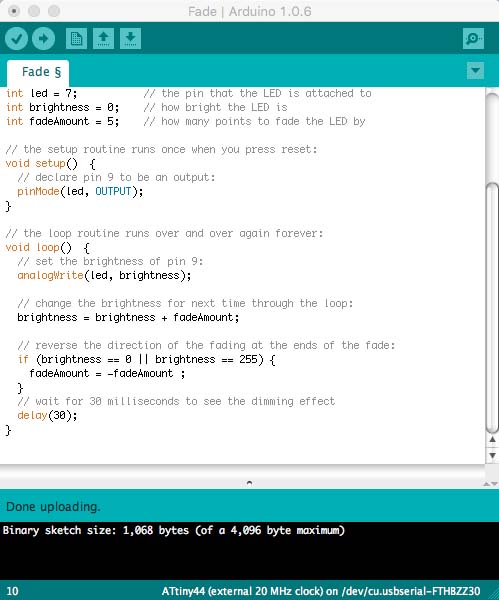Select the Fade sketch tab
Screen dimensions: 499x600
38,72
